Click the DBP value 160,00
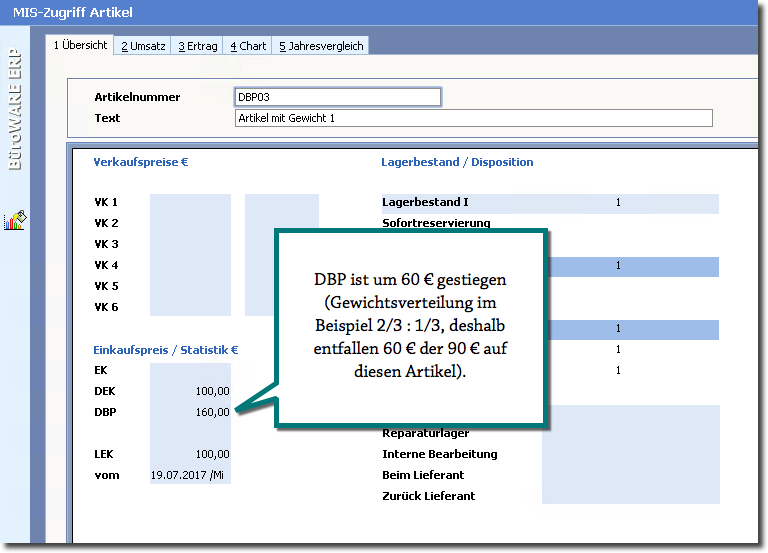 pos(214,411)
